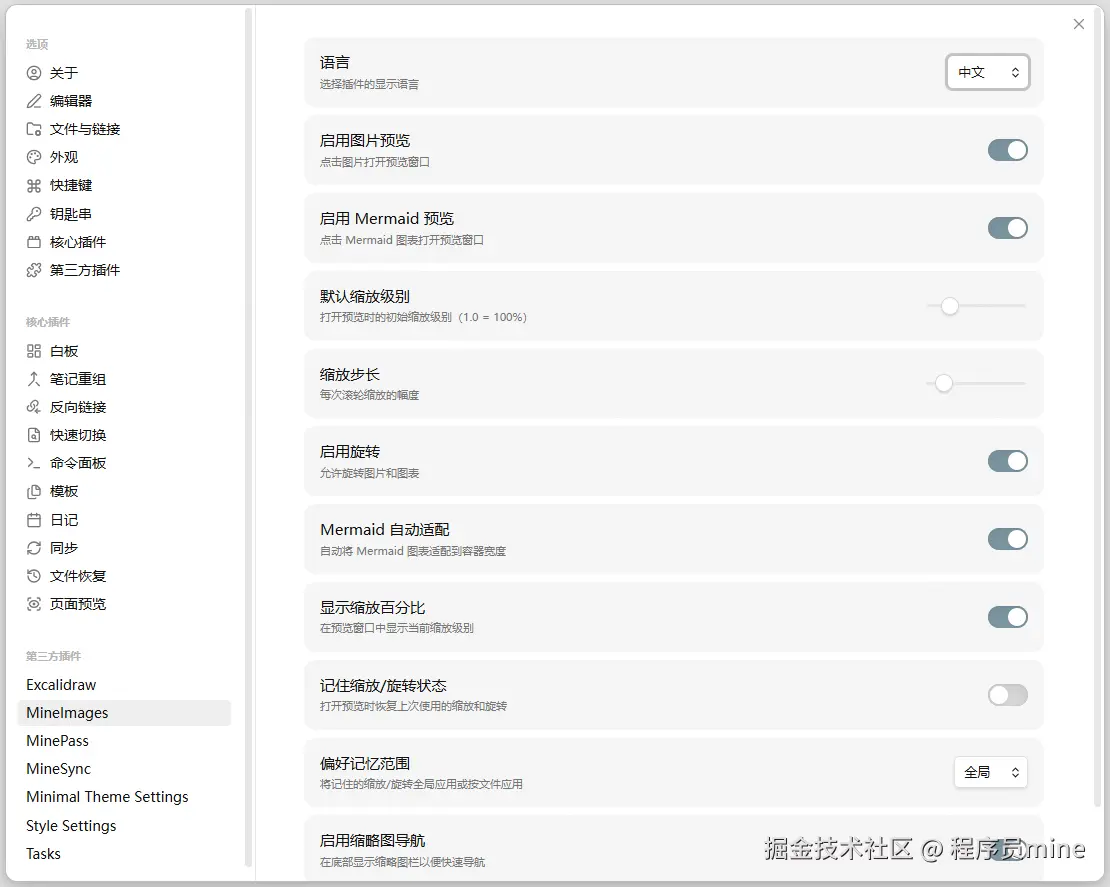The image size is (1110, 887).
Task: Open the 偏好记忆范围 dropdown showing 全局
Action: point(990,772)
